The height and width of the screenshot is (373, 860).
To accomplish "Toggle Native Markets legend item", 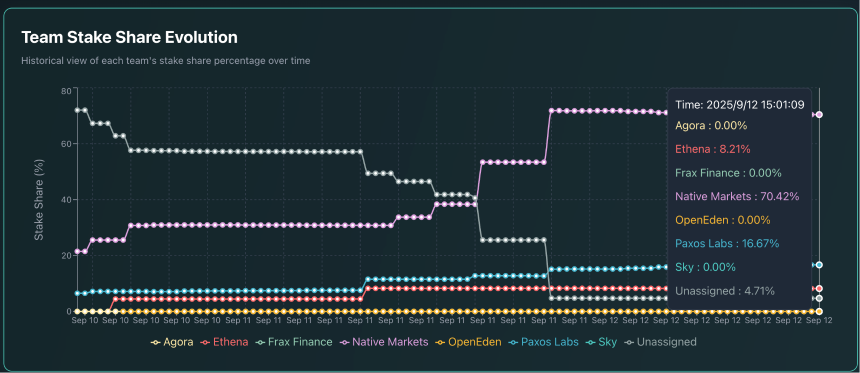I will [x=384, y=342].
